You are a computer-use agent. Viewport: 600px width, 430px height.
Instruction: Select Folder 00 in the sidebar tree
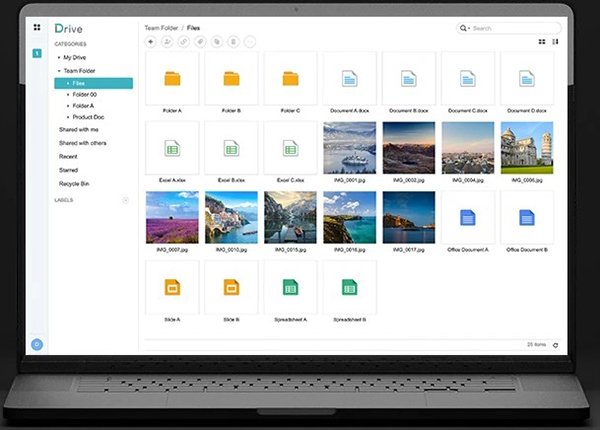coord(85,94)
